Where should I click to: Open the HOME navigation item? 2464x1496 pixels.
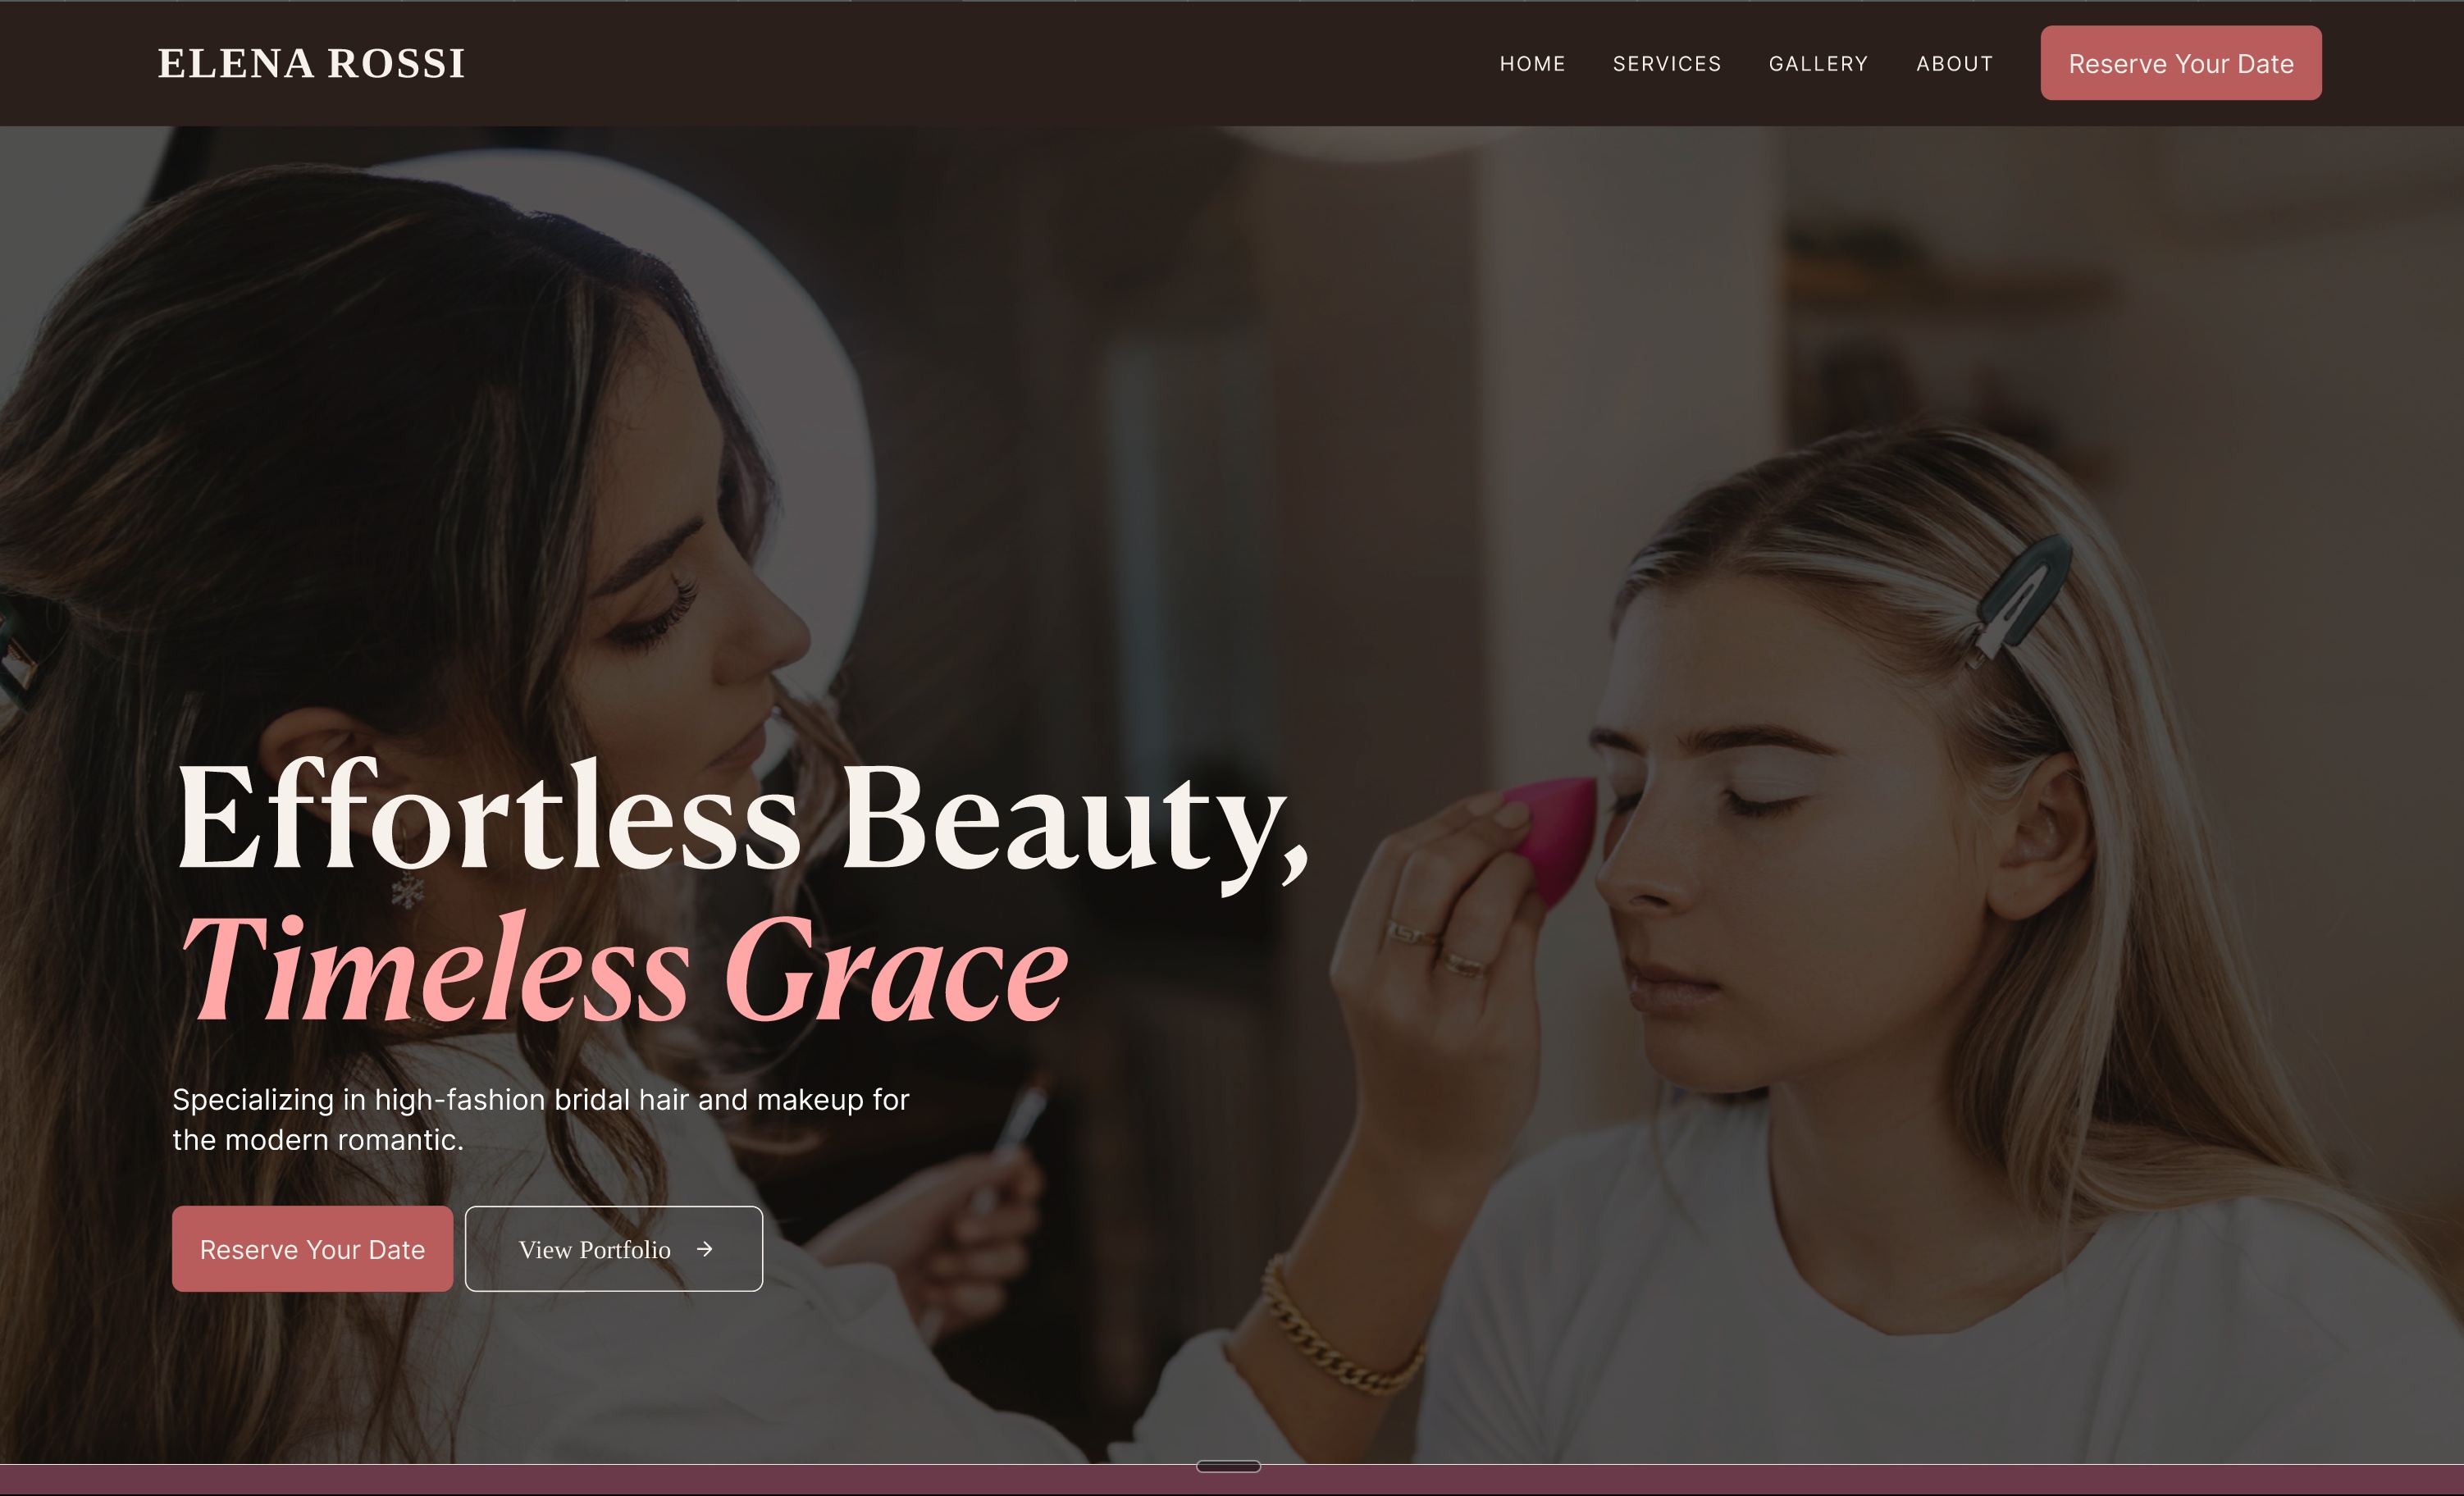pos(1532,64)
